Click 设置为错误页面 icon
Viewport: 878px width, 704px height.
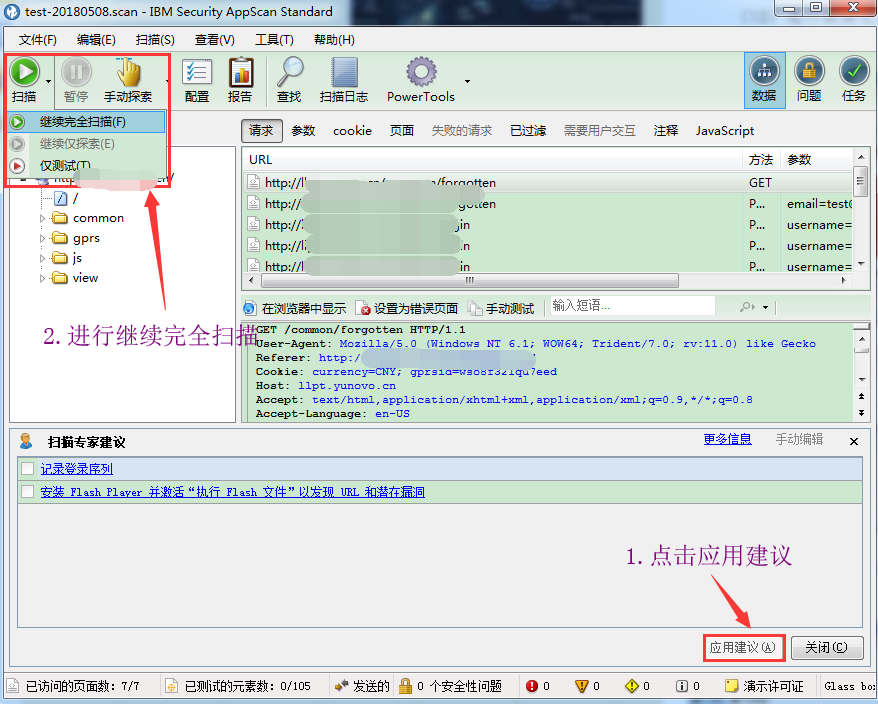[x=363, y=308]
